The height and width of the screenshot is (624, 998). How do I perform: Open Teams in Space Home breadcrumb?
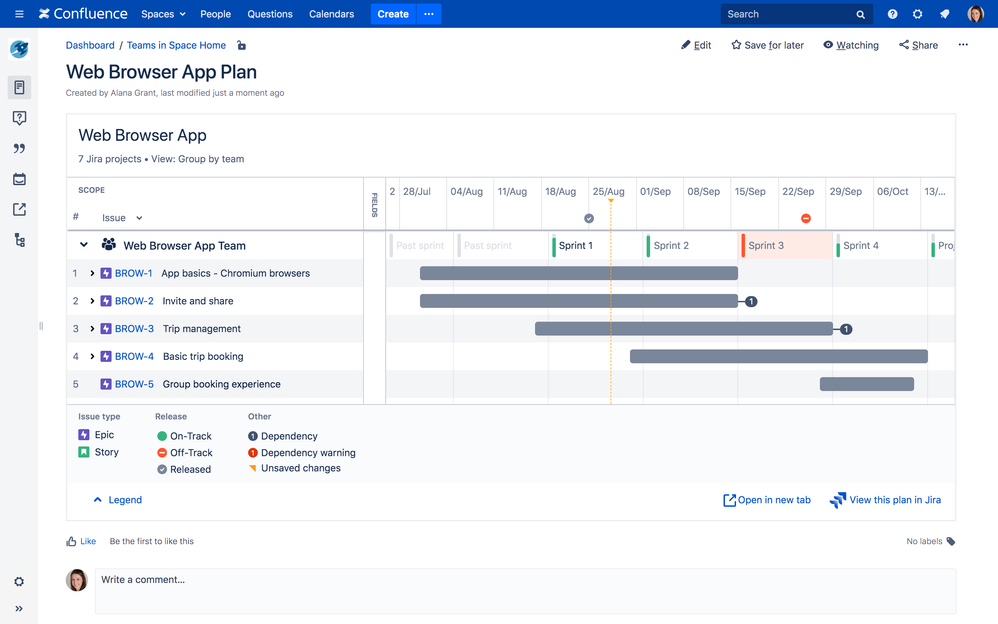click(x=176, y=45)
